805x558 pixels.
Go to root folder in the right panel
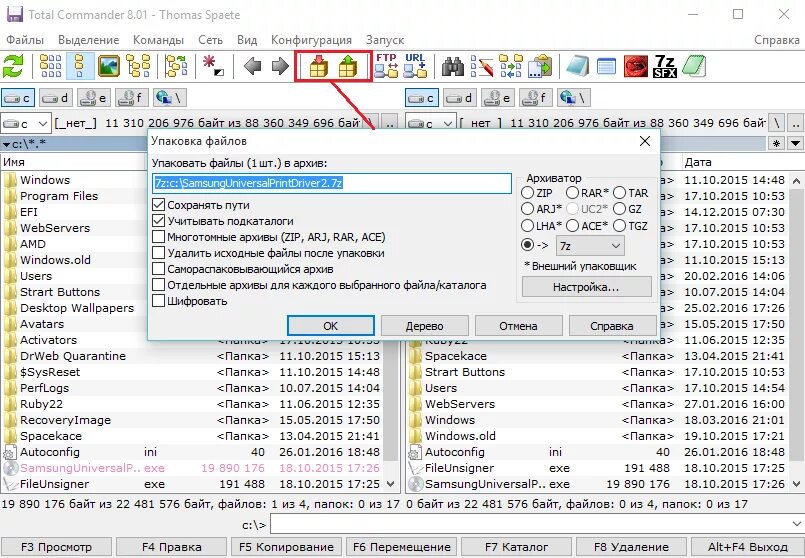[776, 123]
